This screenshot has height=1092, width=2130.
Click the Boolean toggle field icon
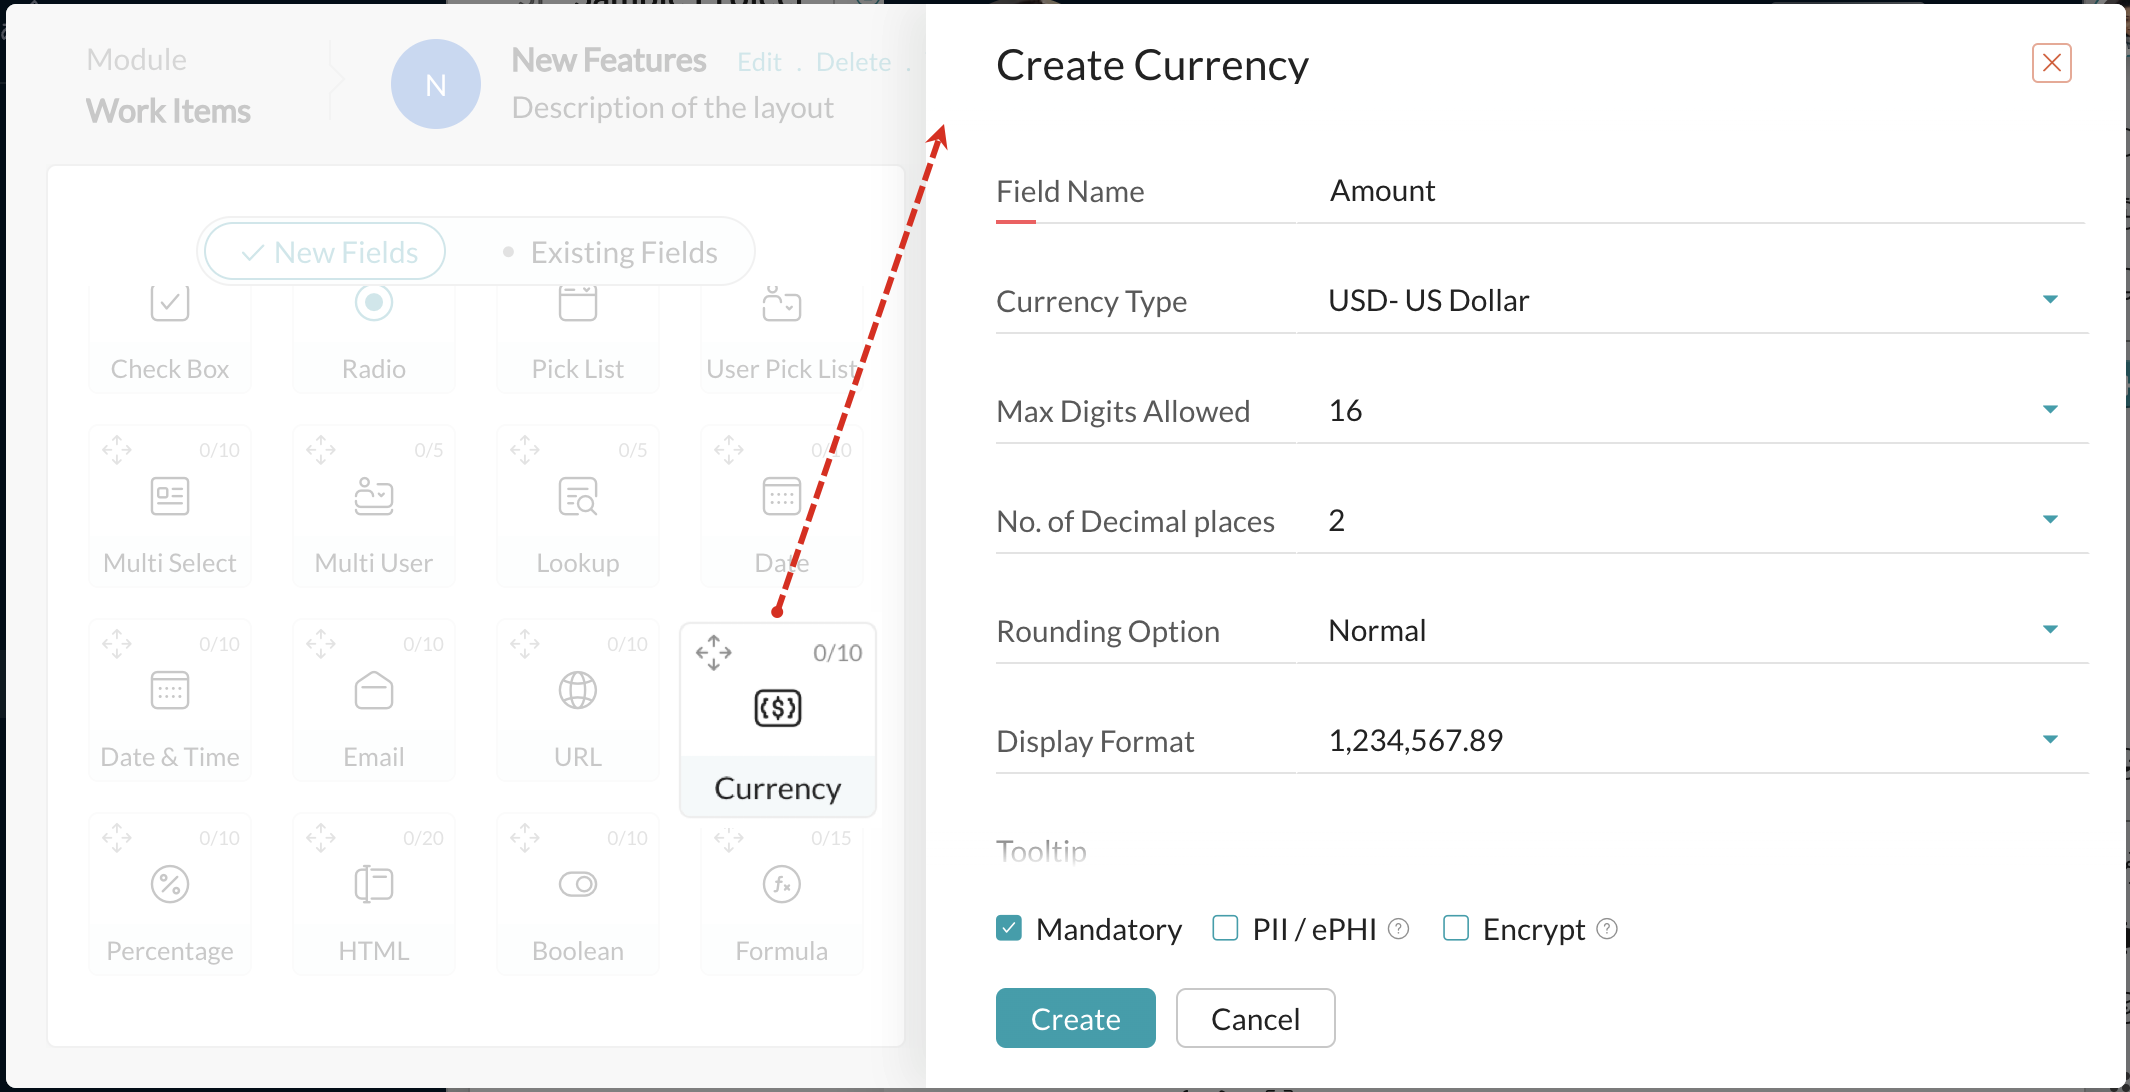point(578,884)
